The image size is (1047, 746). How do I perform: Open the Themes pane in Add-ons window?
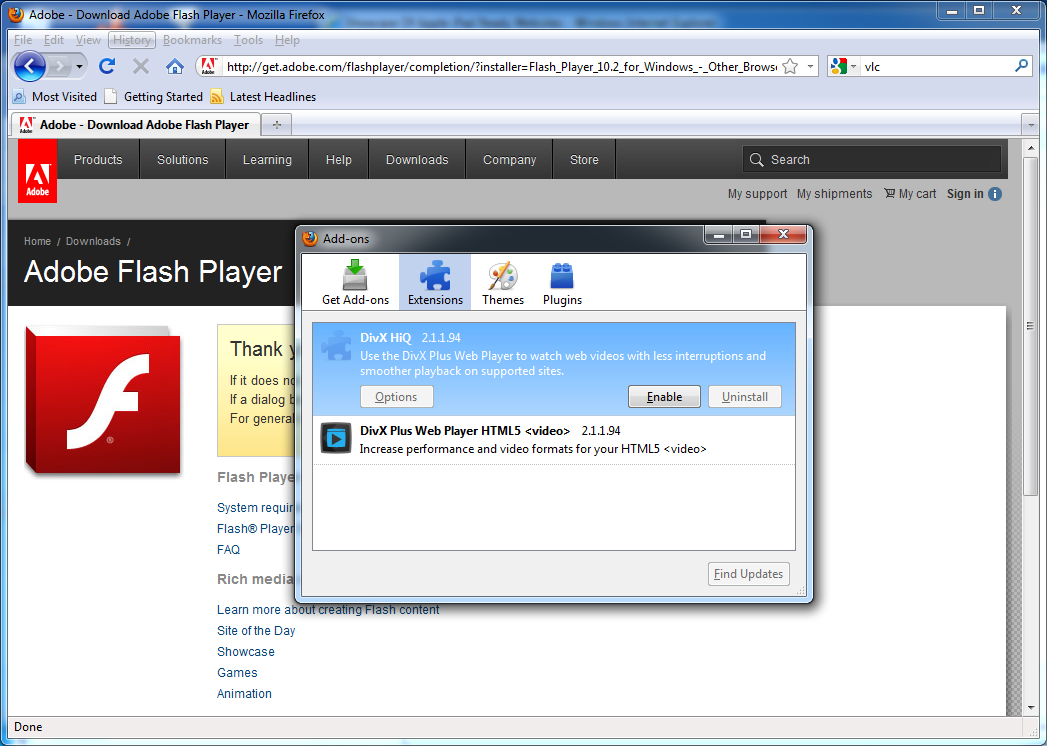tap(503, 283)
